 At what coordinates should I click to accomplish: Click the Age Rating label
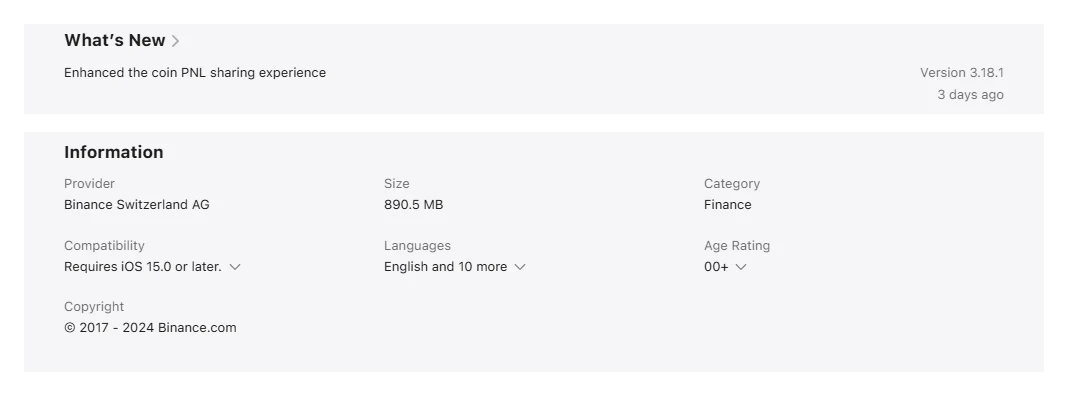[x=737, y=245]
